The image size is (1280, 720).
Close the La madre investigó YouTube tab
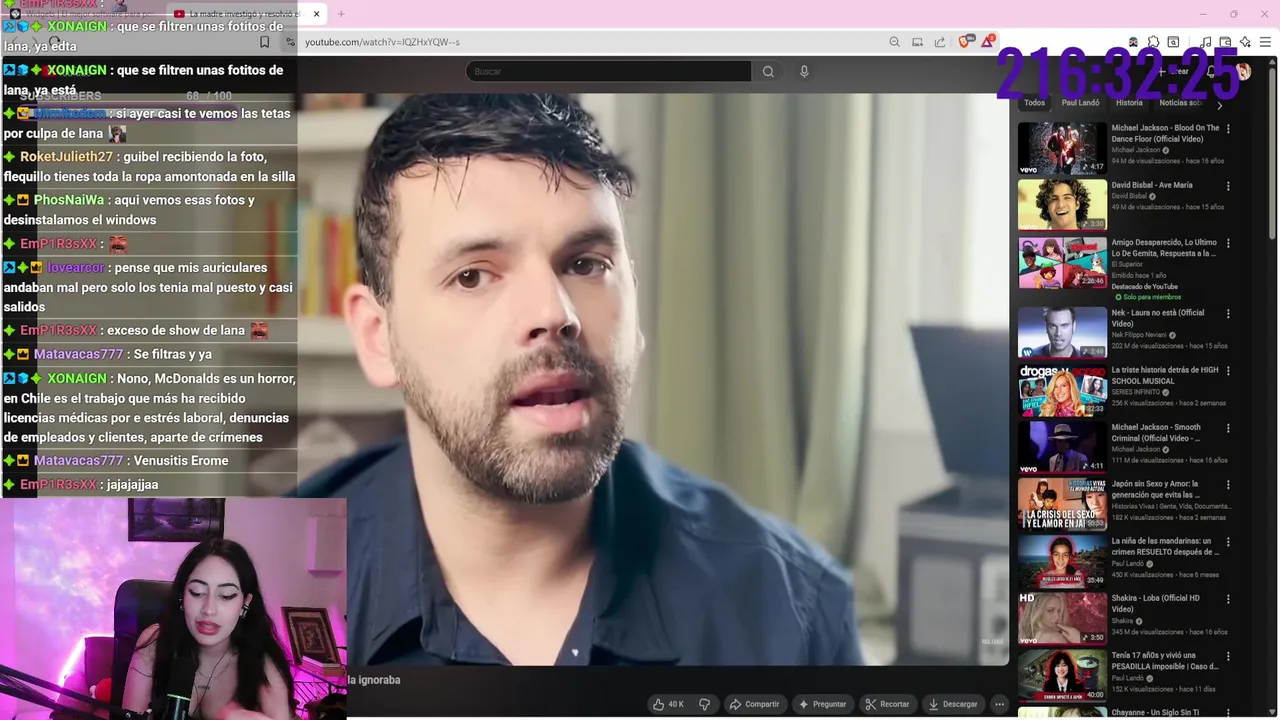pyautogui.click(x=316, y=14)
